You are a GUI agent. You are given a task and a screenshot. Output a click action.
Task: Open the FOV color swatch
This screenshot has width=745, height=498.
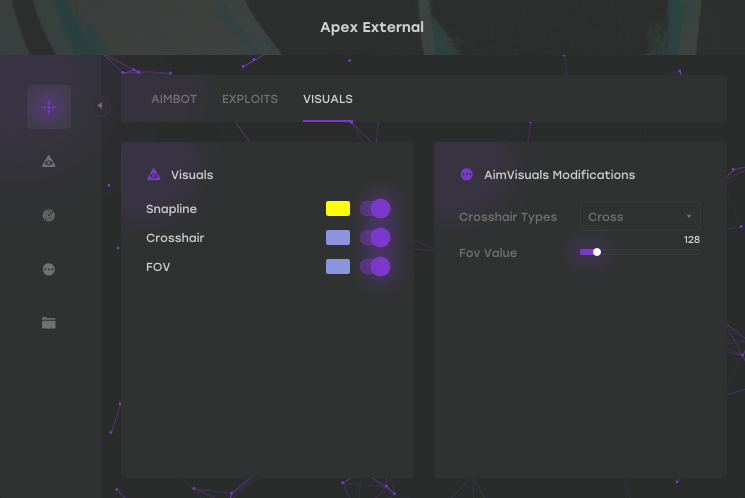tap(338, 267)
